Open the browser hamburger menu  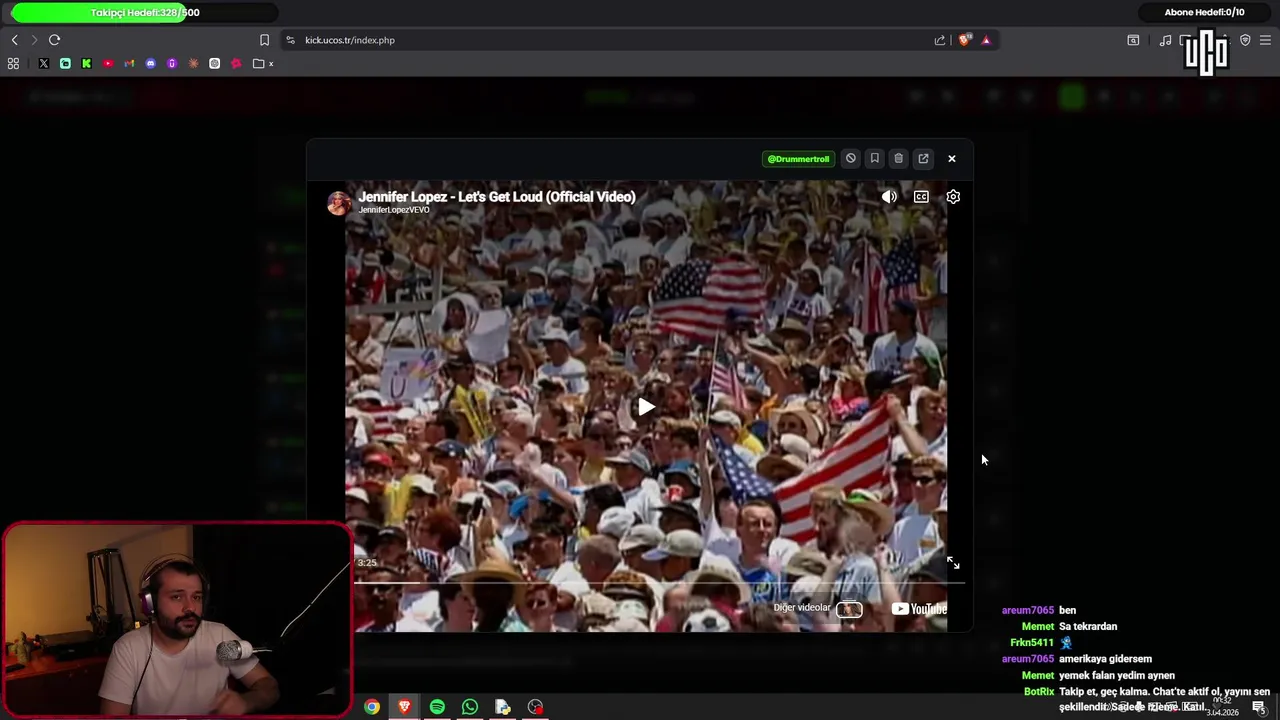coord(1265,40)
